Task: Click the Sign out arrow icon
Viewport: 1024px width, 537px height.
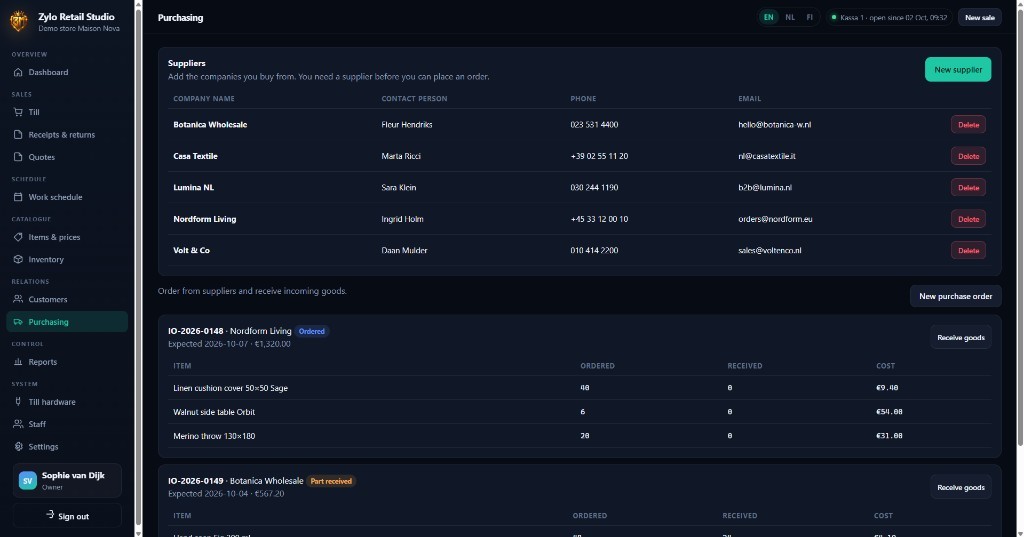Action: (x=50, y=515)
